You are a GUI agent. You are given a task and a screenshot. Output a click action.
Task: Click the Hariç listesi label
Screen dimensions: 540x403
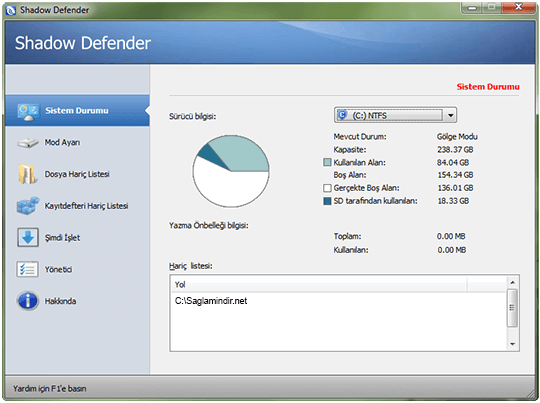(x=190, y=266)
